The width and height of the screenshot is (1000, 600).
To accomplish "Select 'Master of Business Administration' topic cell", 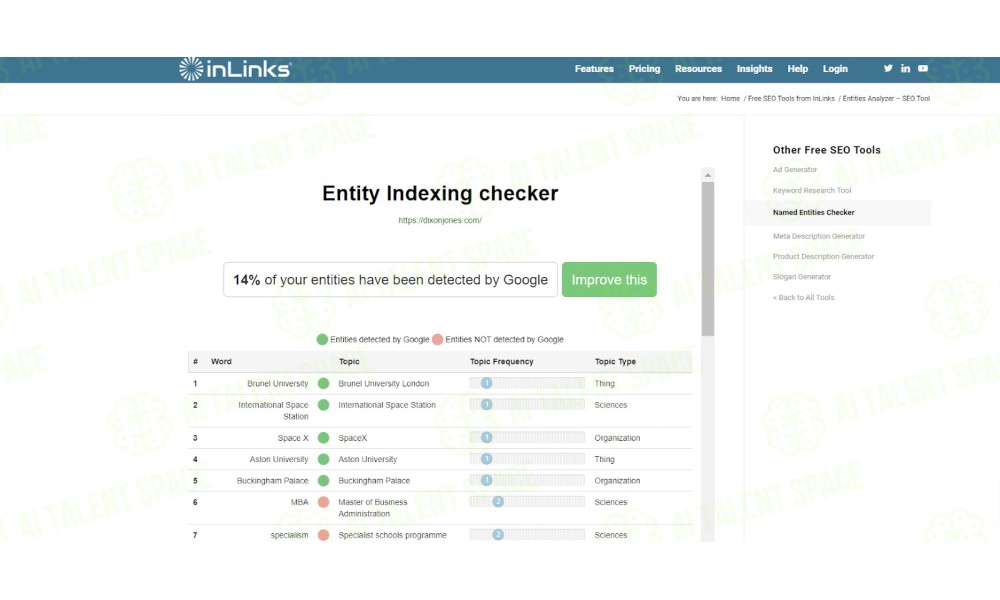I will (x=372, y=508).
